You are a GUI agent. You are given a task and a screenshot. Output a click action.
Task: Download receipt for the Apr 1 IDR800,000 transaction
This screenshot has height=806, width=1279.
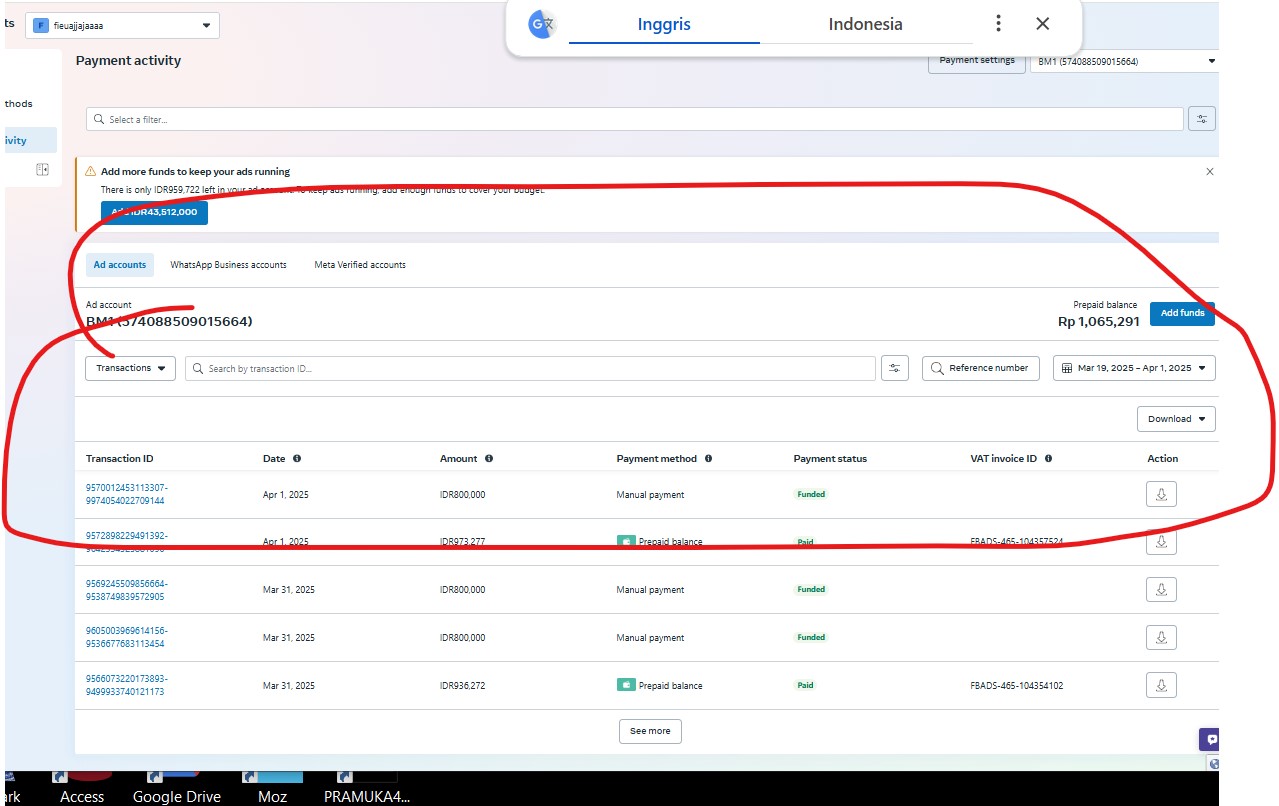[1161, 494]
